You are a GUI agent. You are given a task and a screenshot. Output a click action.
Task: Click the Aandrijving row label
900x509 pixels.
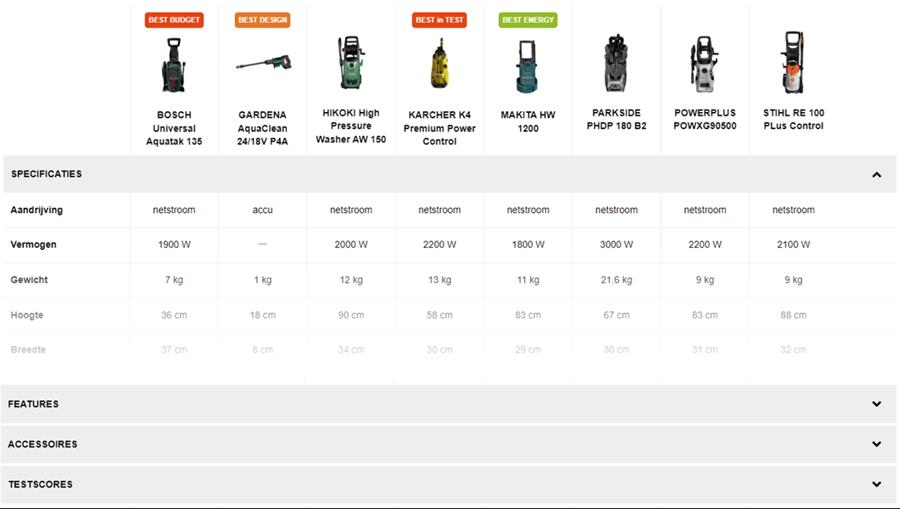click(37, 210)
